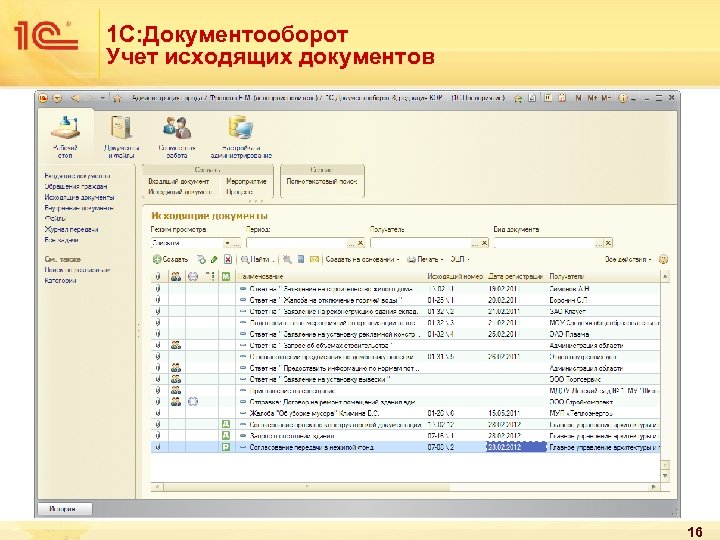Create a Входящий документ
The height and width of the screenshot is (540, 720).
tap(179, 181)
